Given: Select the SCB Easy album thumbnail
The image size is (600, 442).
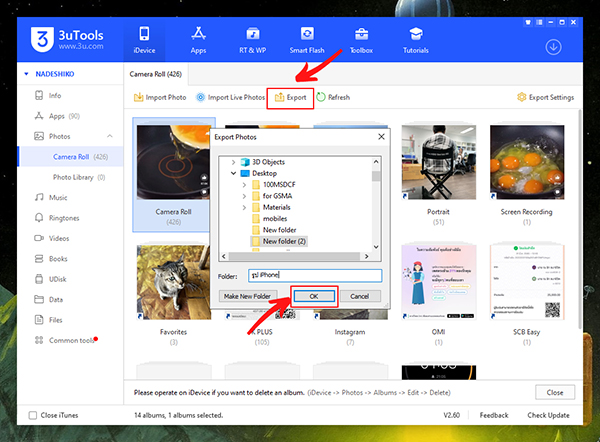Looking at the screenshot, I should click(527, 282).
